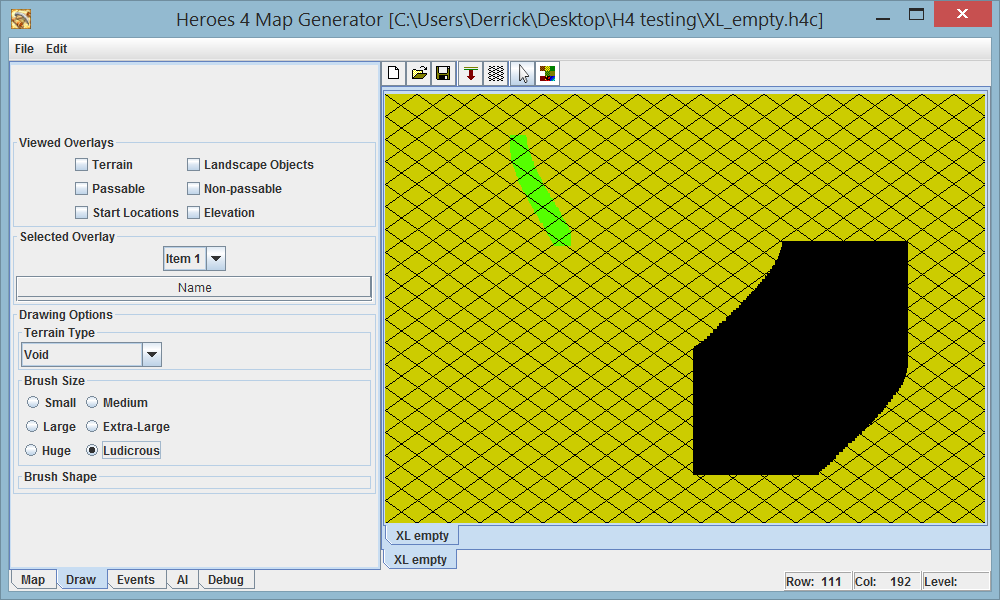Enable the Passable overlay checkbox
This screenshot has width=1000, height=600.
coord(81,189)
